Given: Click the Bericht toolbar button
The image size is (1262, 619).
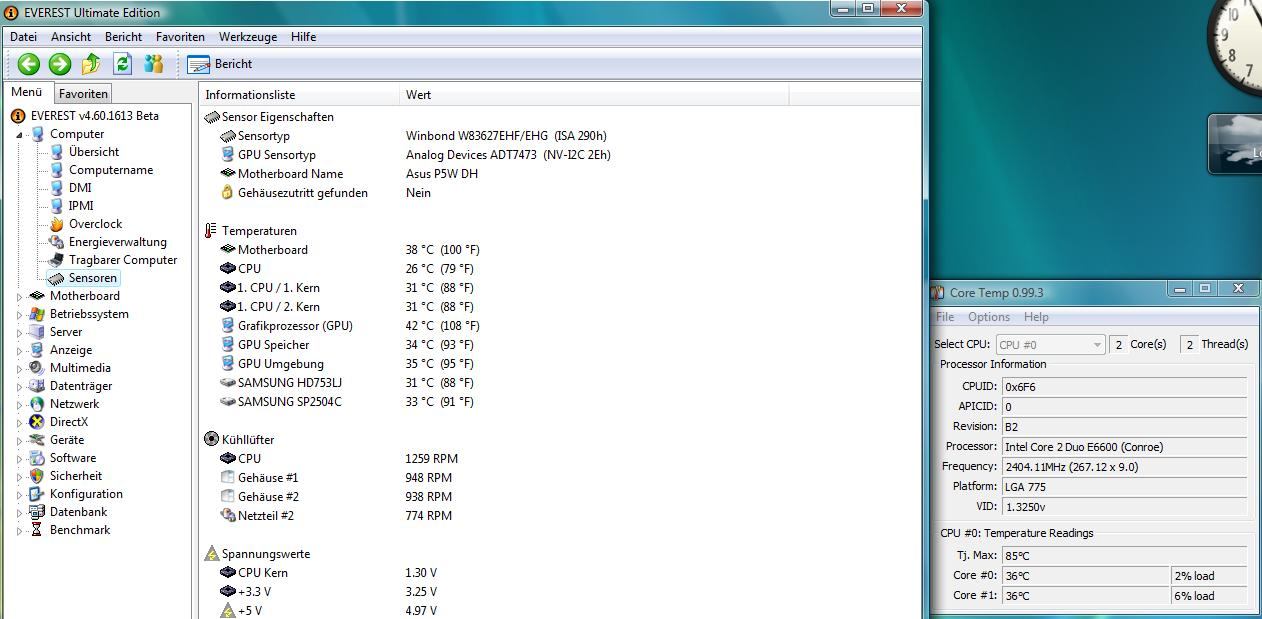Looking at the screenshot, I should 220,64.
